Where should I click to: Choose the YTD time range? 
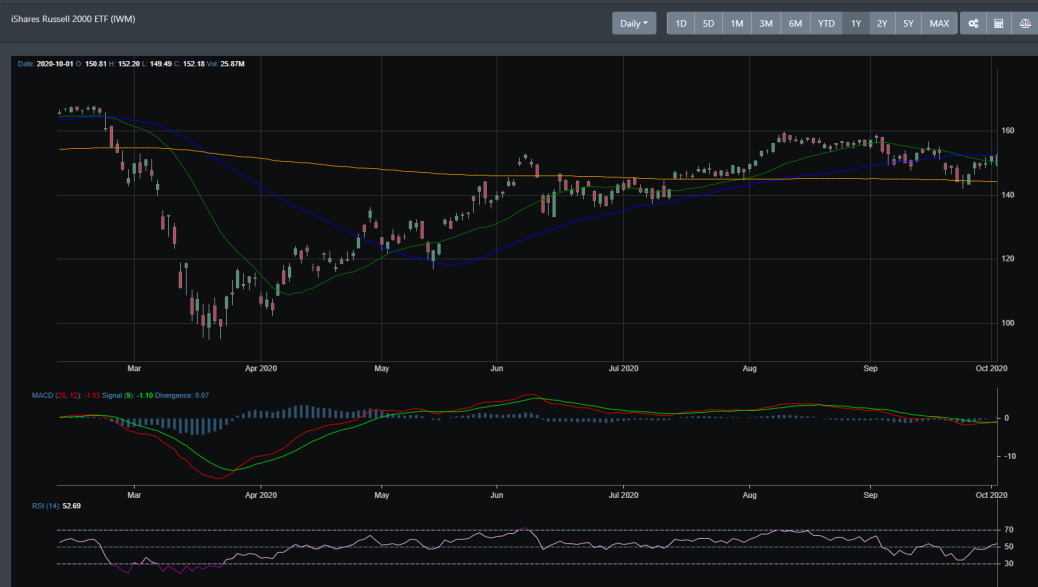[x=826, y=23]
